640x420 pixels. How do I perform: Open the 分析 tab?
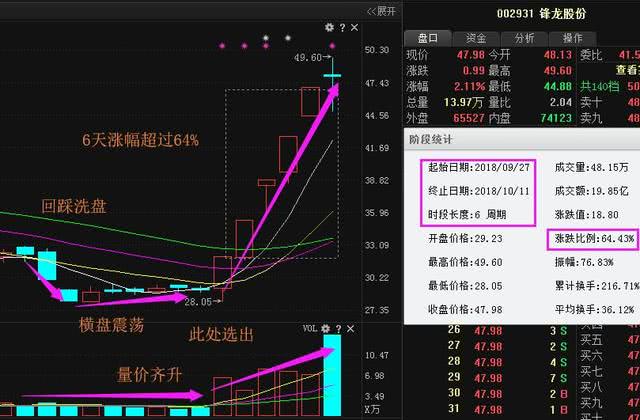[526, 37]
